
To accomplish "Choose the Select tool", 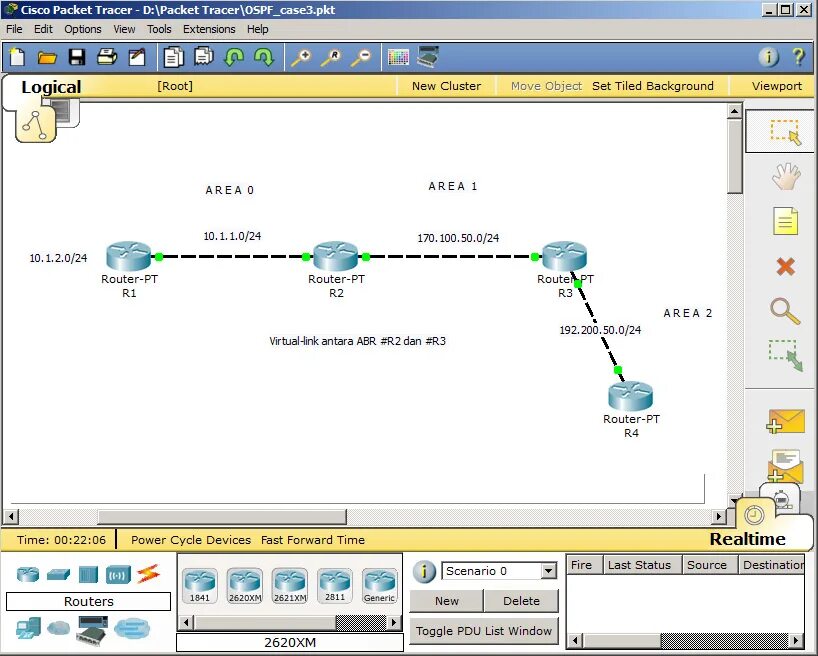I will click(x=785, y=132).
